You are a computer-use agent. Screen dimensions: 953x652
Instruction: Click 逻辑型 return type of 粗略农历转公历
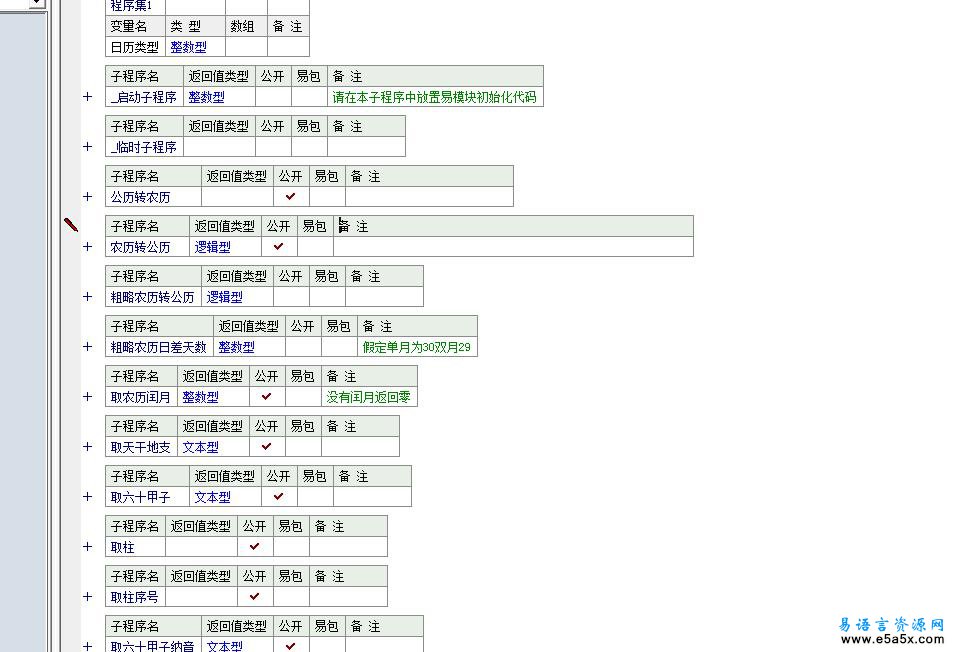[225, 297]
